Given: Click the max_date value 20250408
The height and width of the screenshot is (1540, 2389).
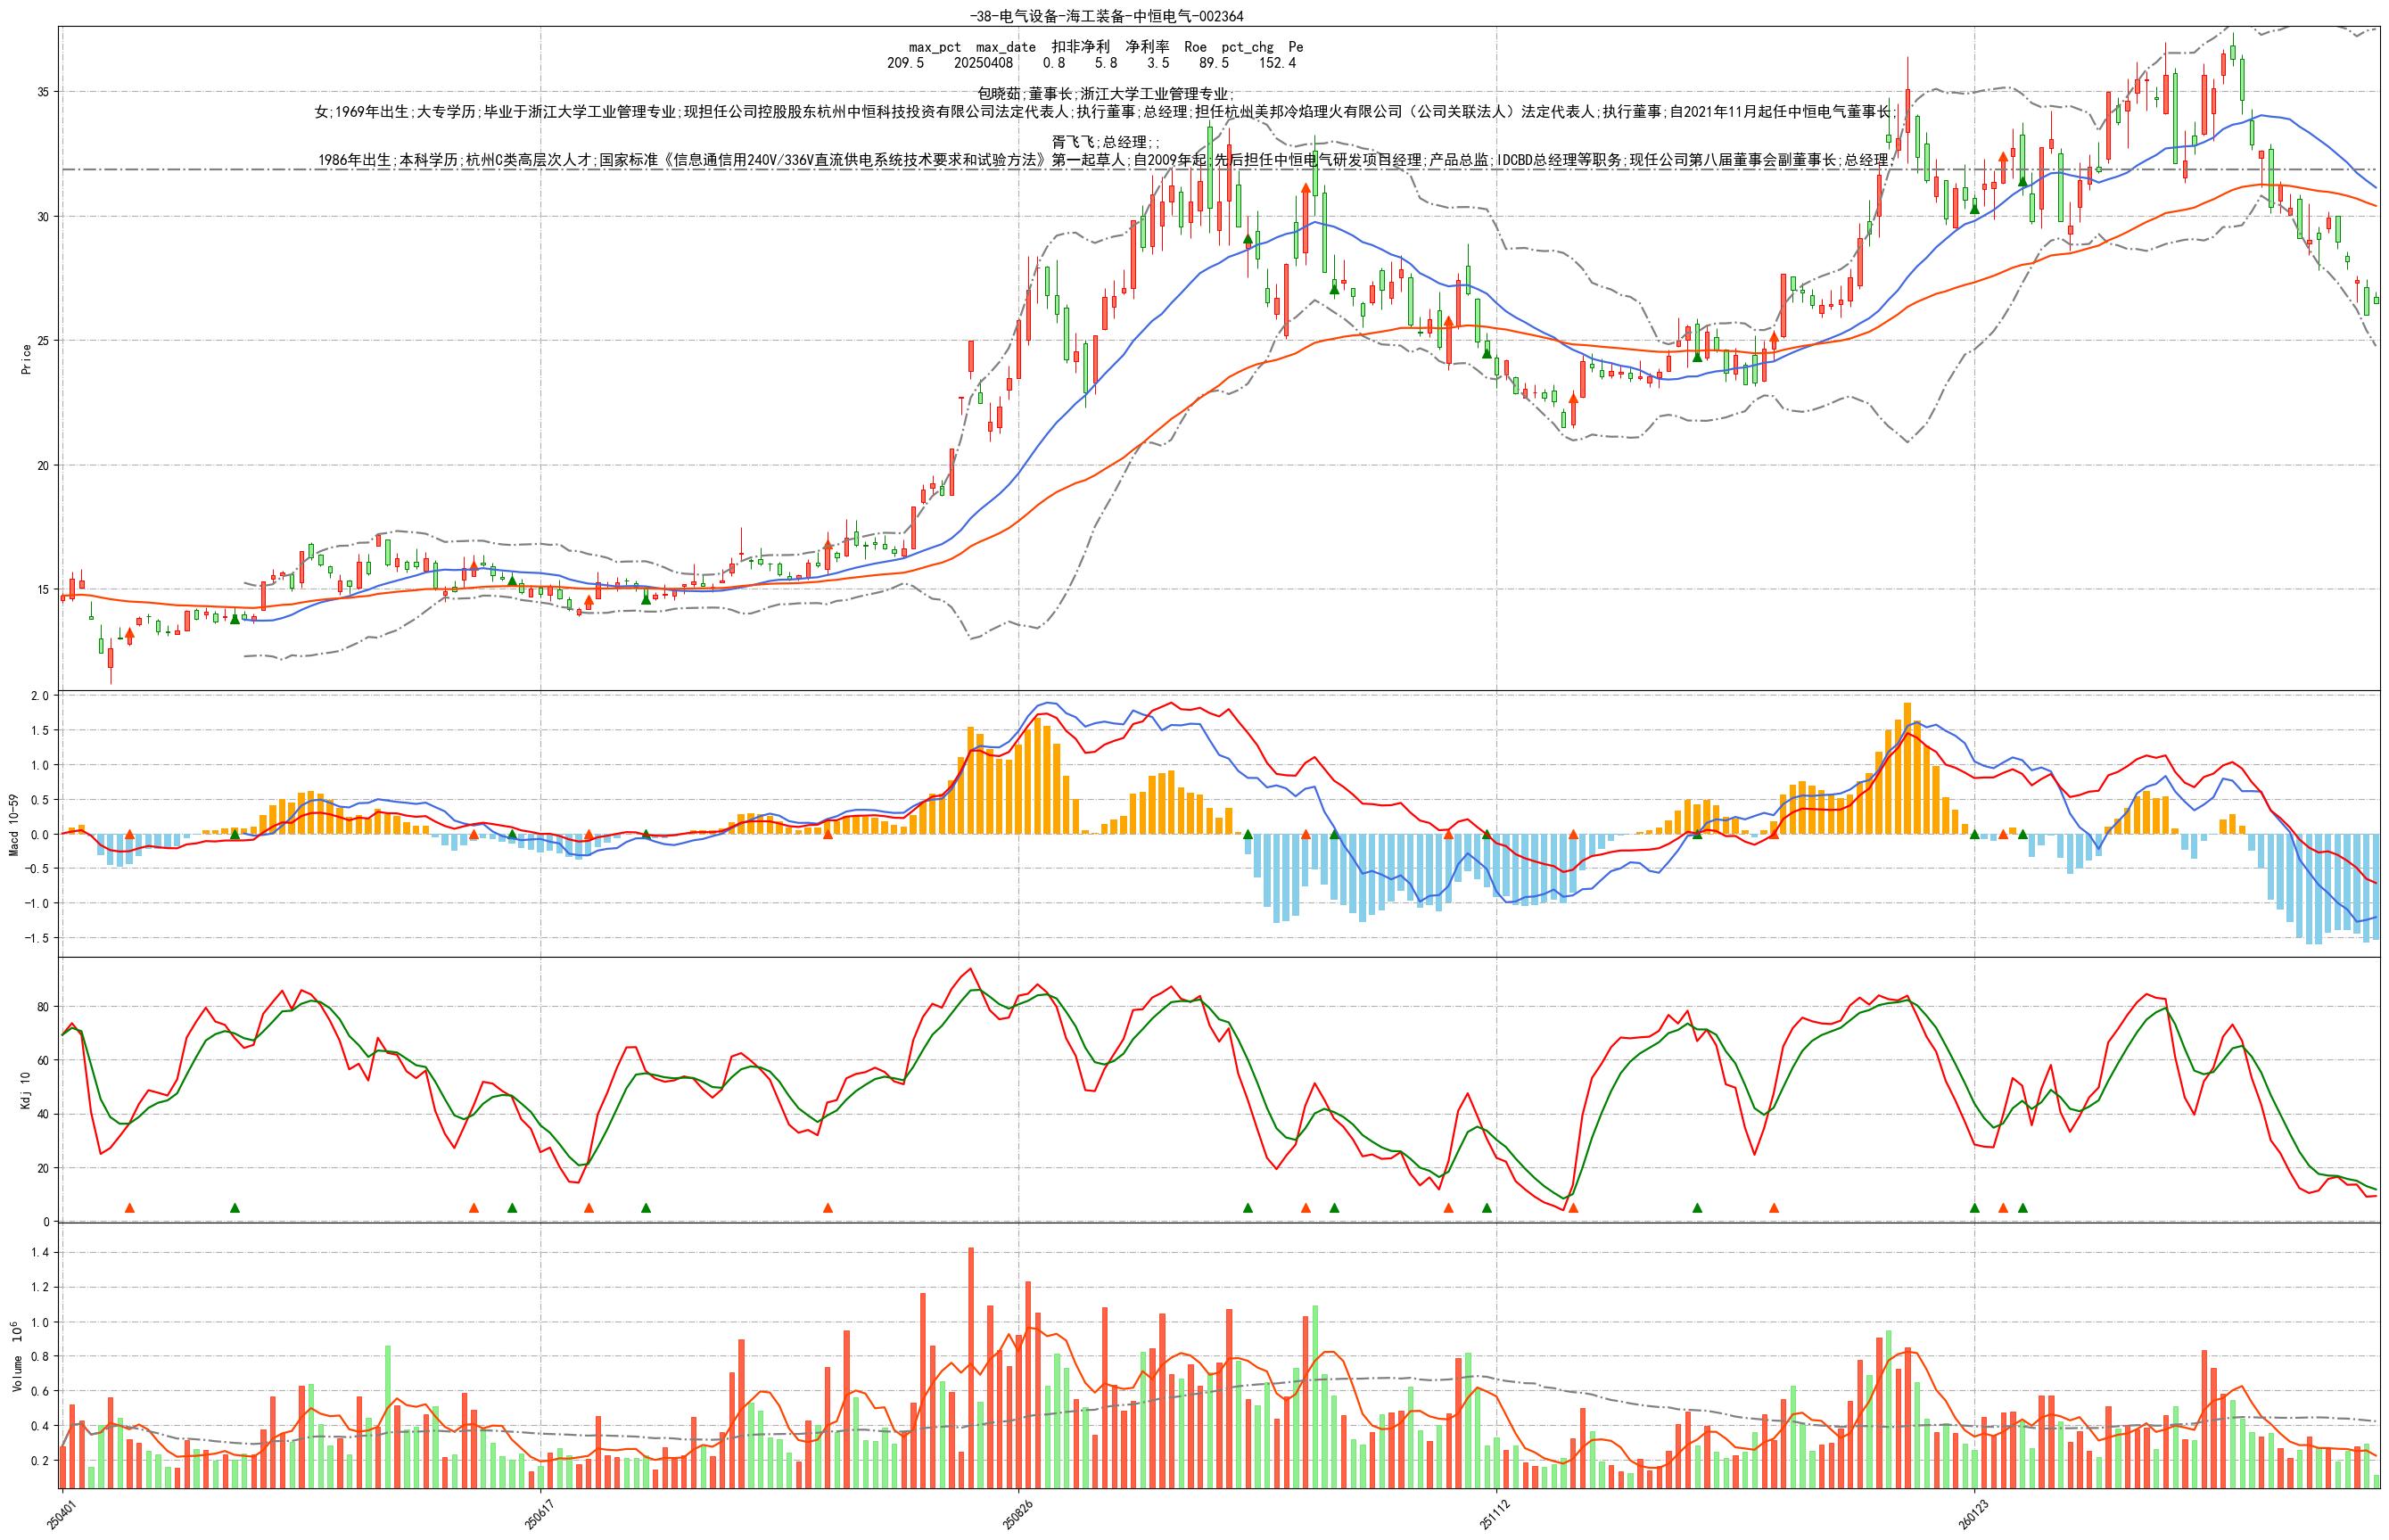Looking at the screenshot, I should point(982,63).
